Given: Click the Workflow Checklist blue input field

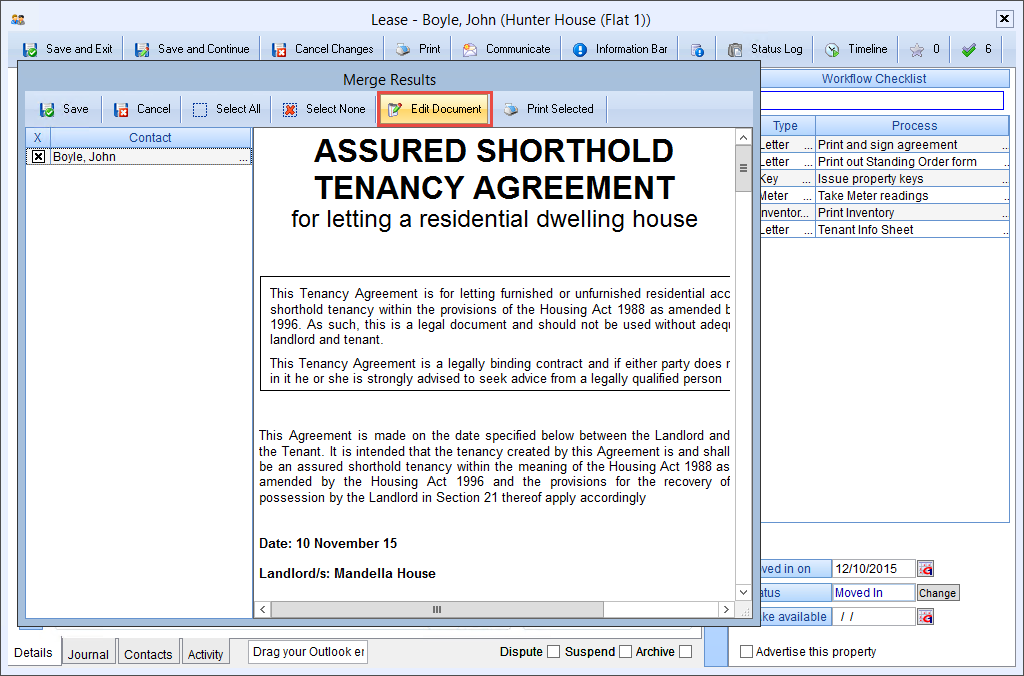Looking at the screenshot, I should (882, 101).
